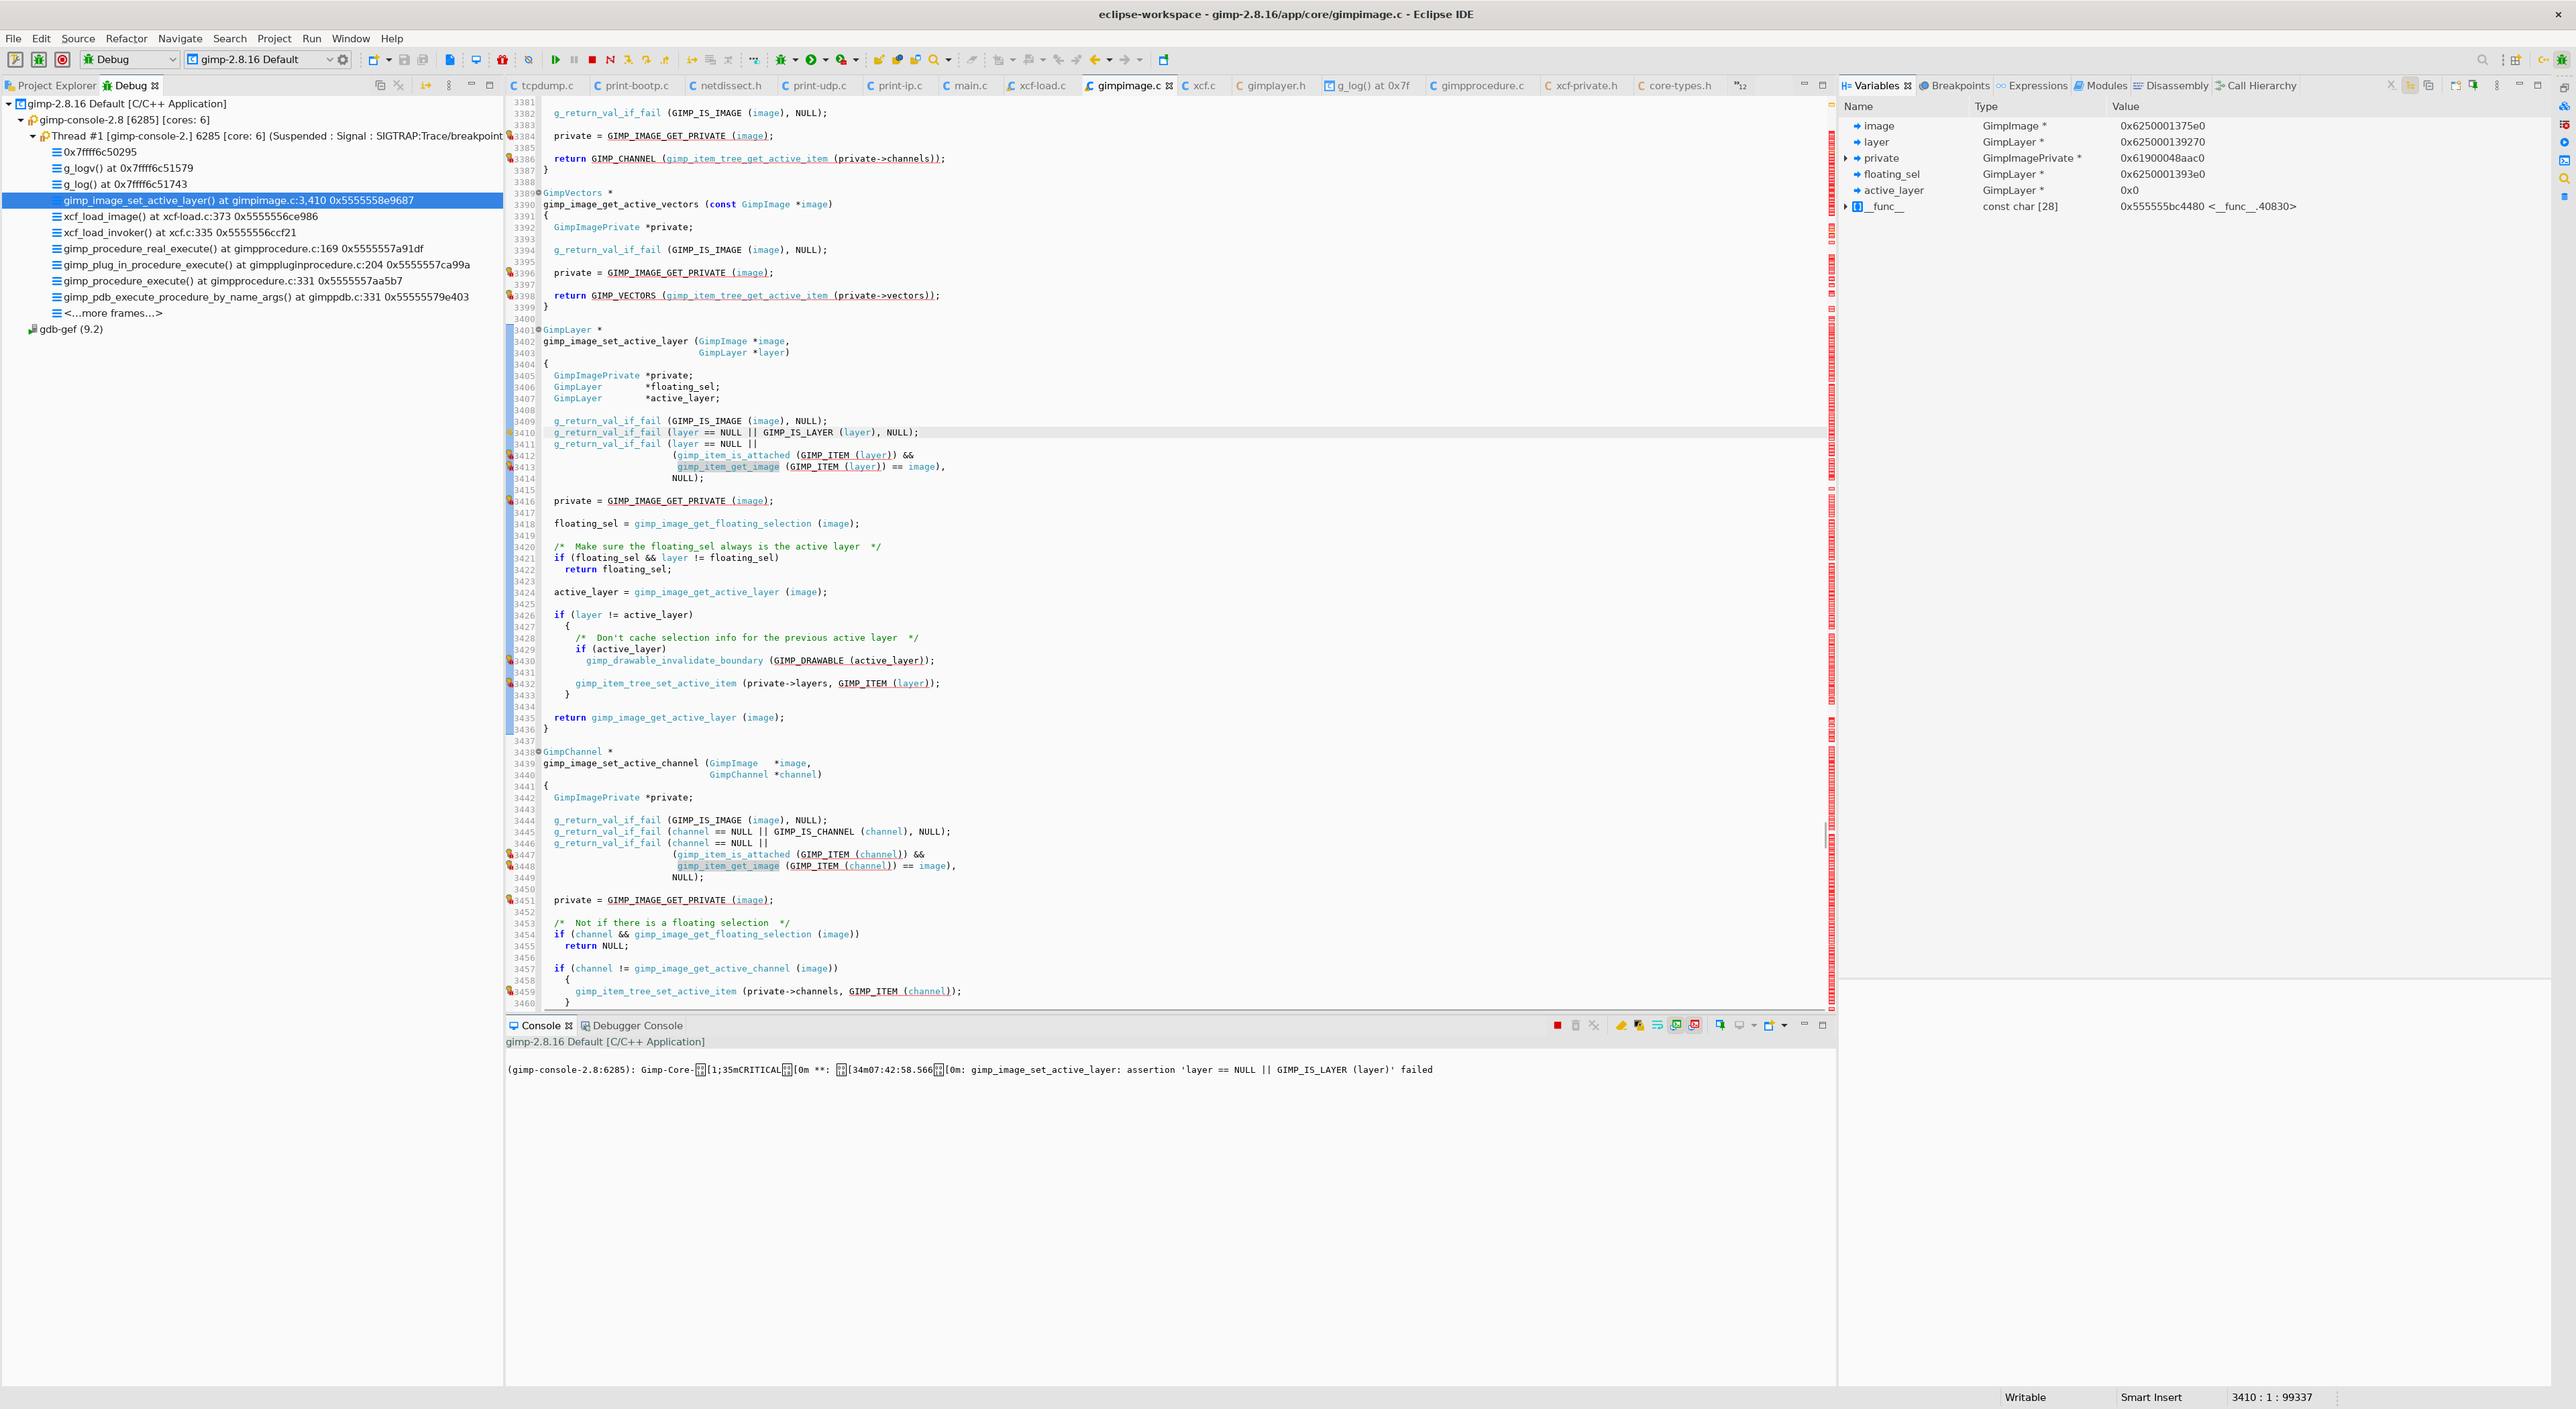The image size is (2576, 1409).
Task: Toggle Pin Console icon
Action: pos(1720,1025)
